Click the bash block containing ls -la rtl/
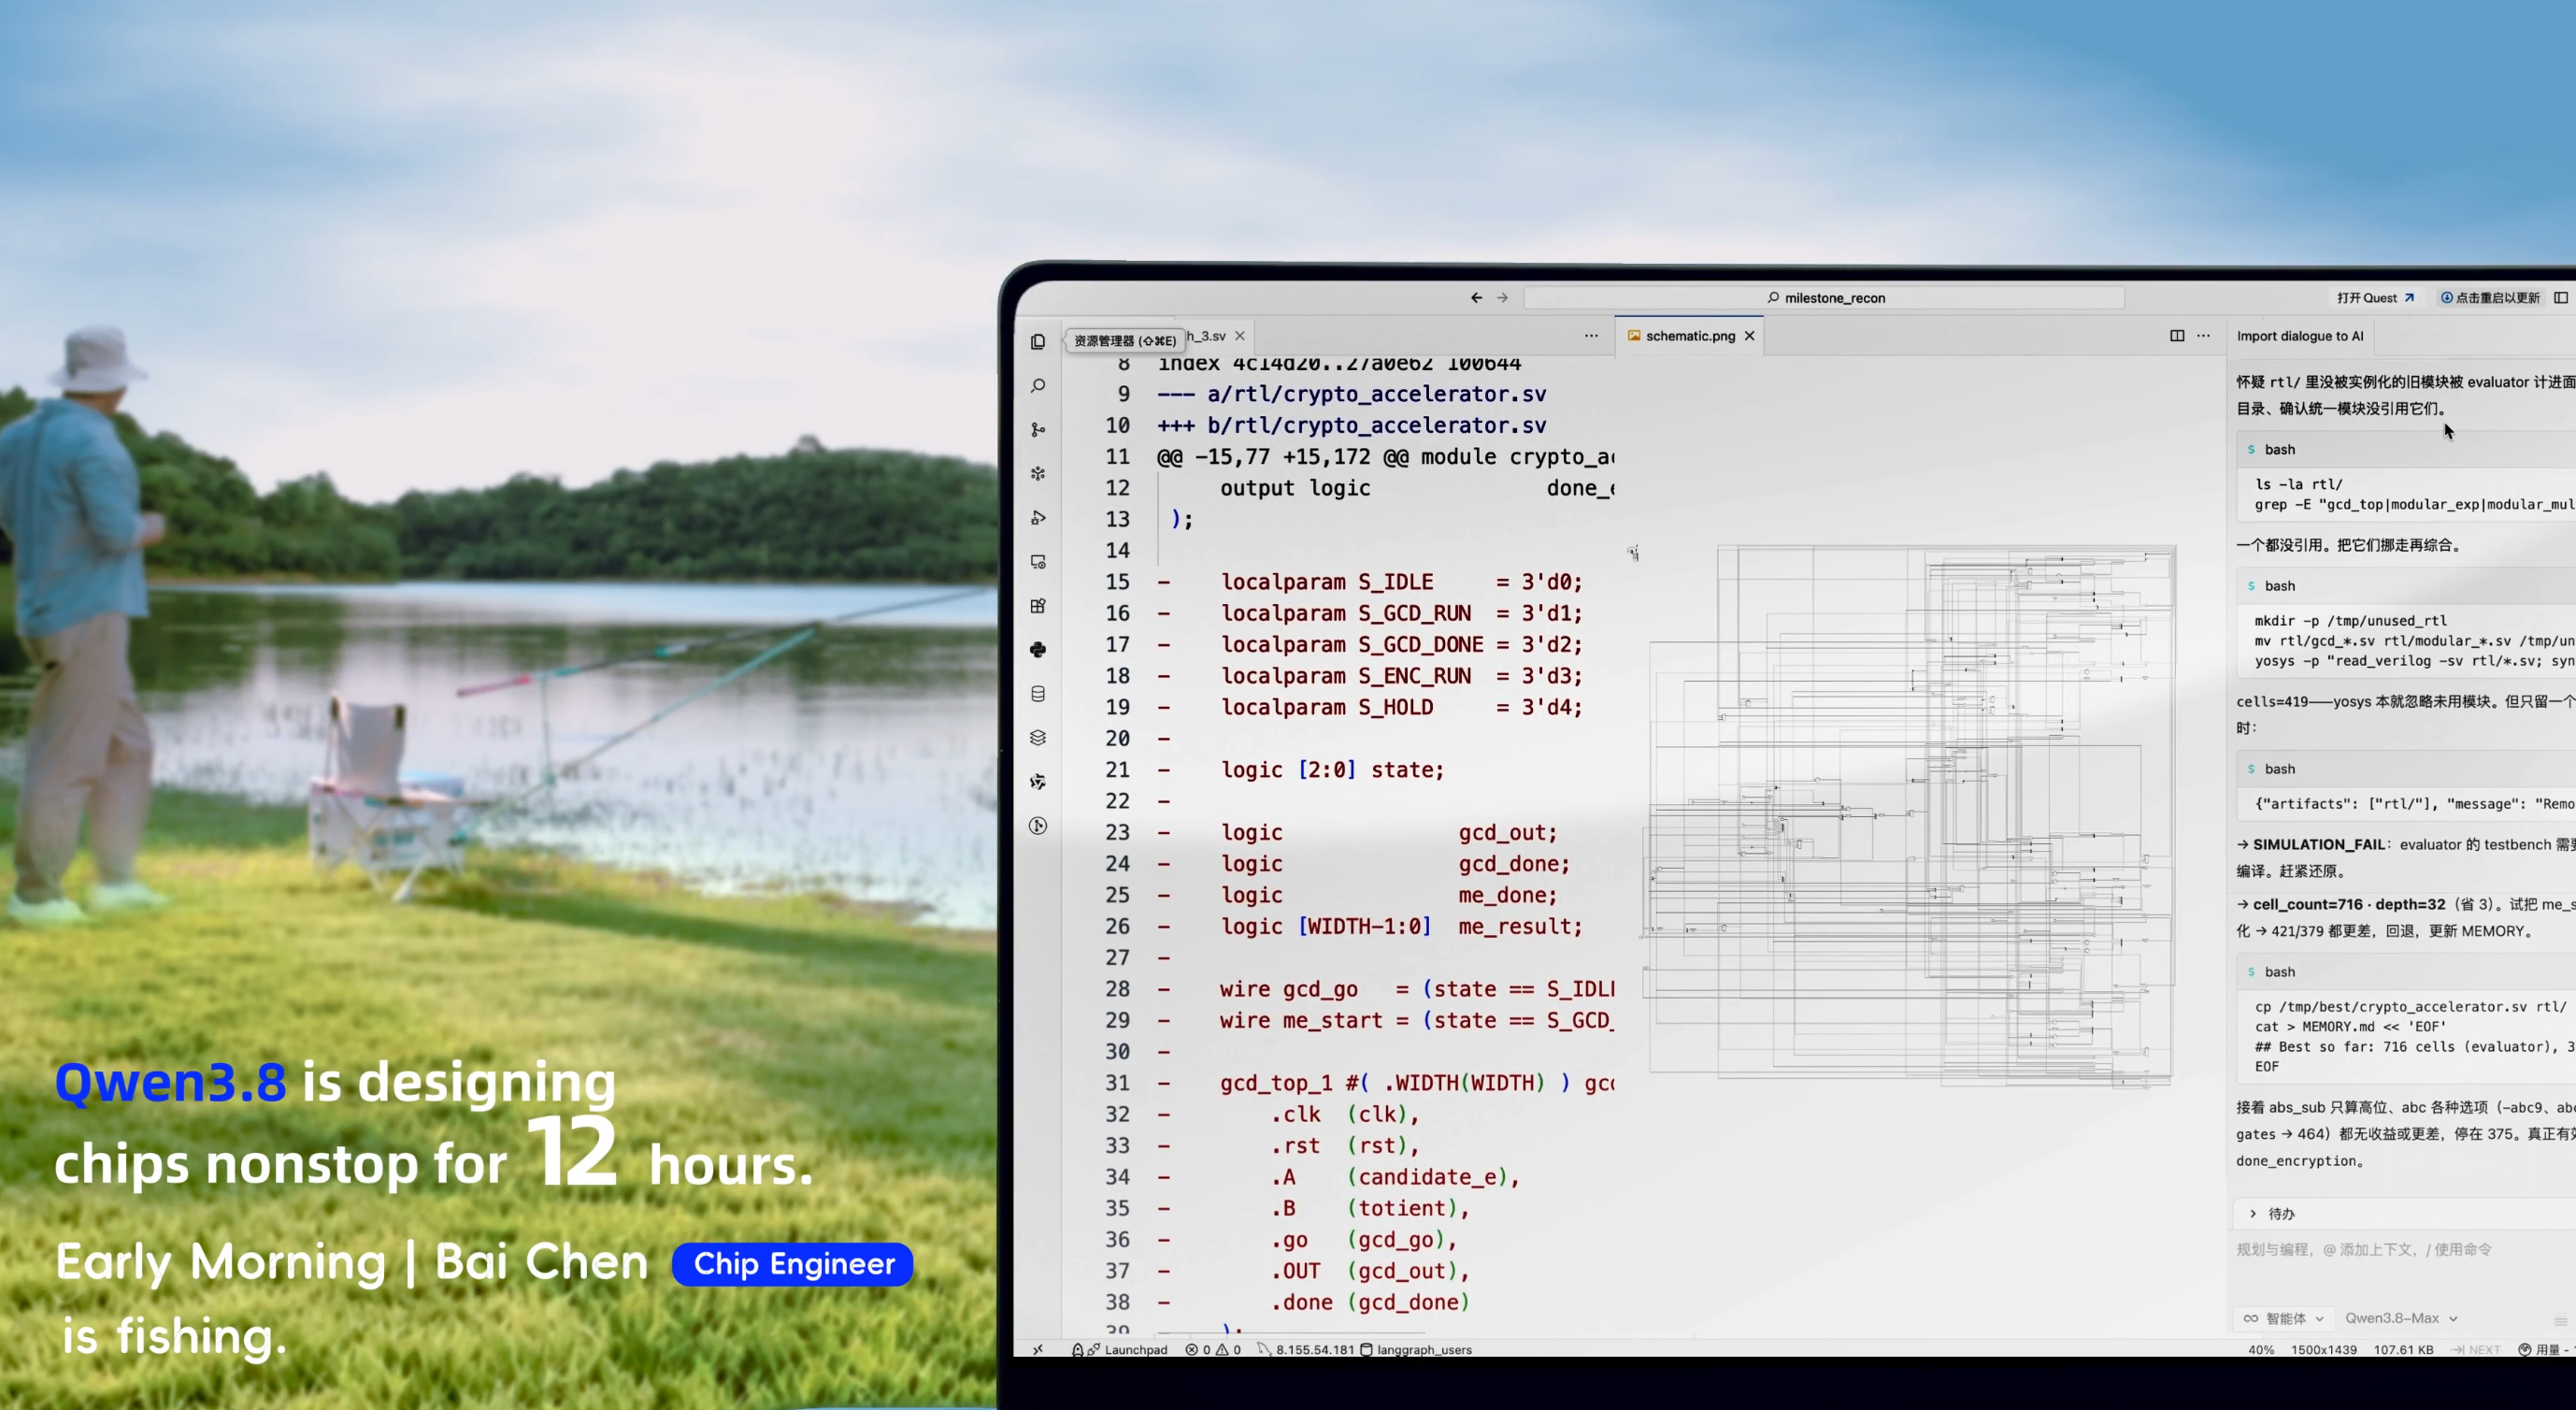Screen dimensions: 2576x1410 2406,476
